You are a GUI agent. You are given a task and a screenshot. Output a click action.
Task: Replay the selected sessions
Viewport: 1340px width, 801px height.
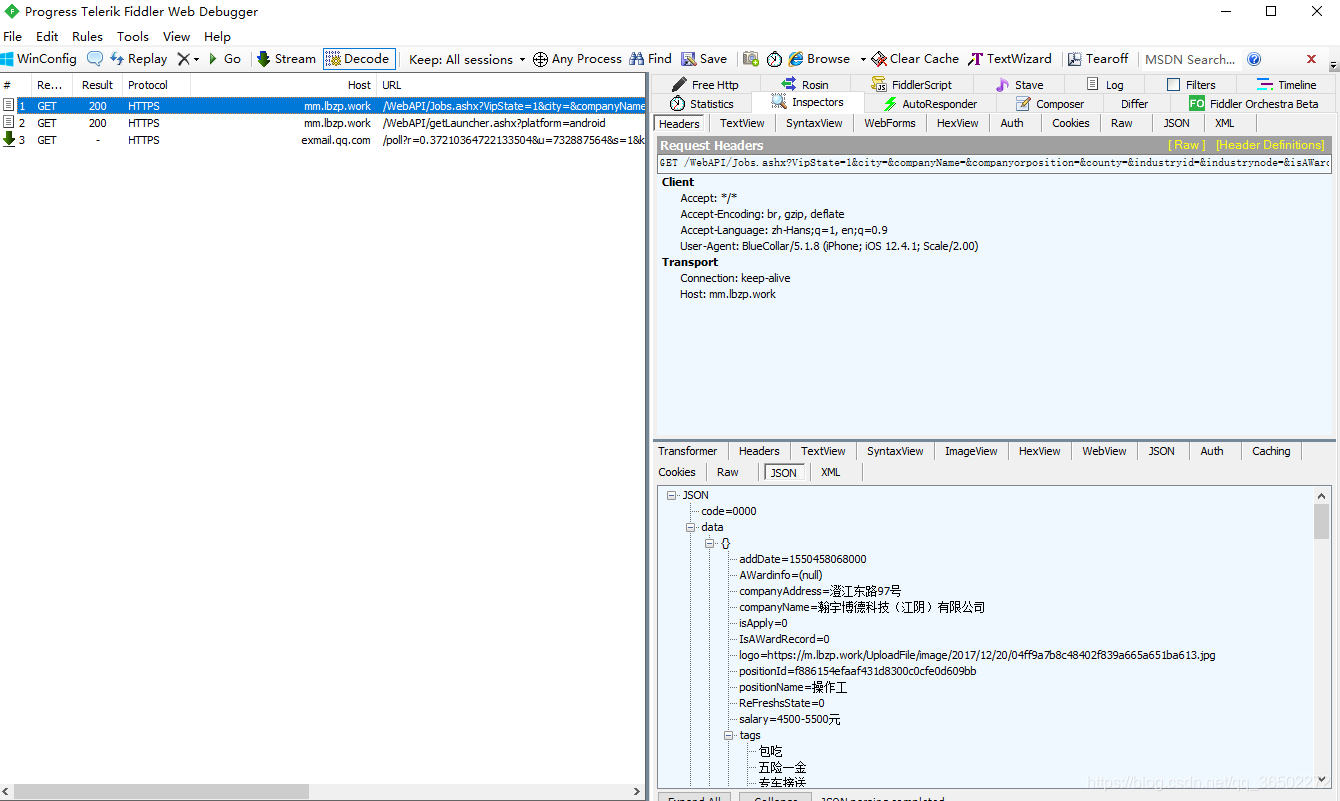[139, 59]
